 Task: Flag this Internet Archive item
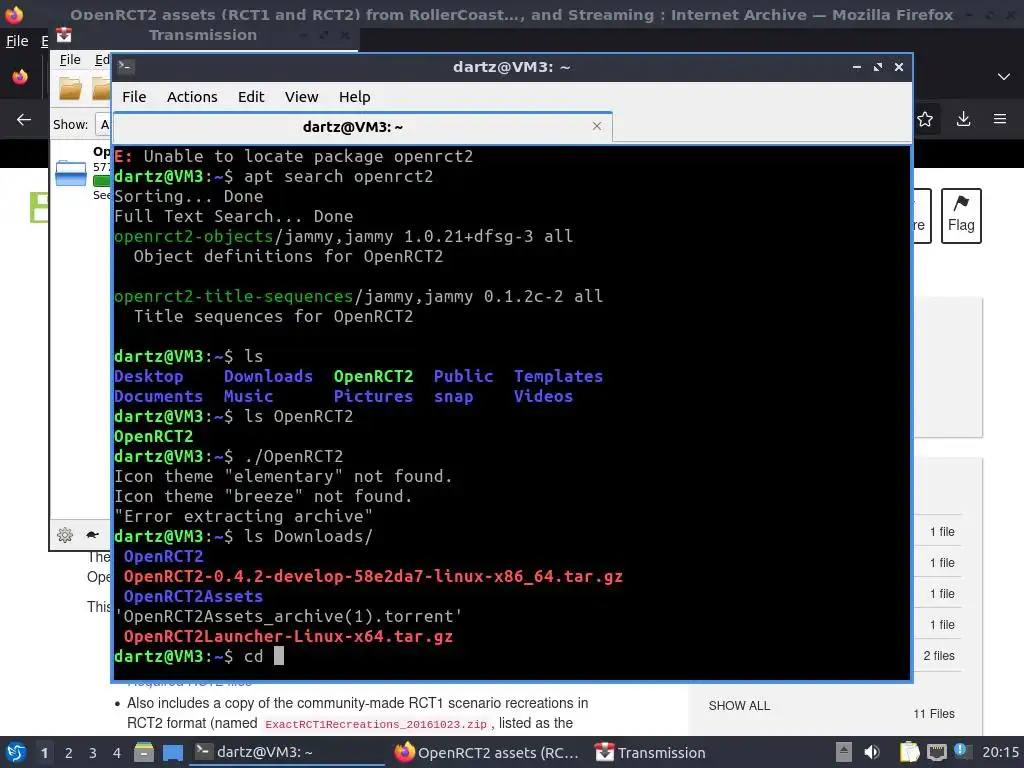point(961,216)
